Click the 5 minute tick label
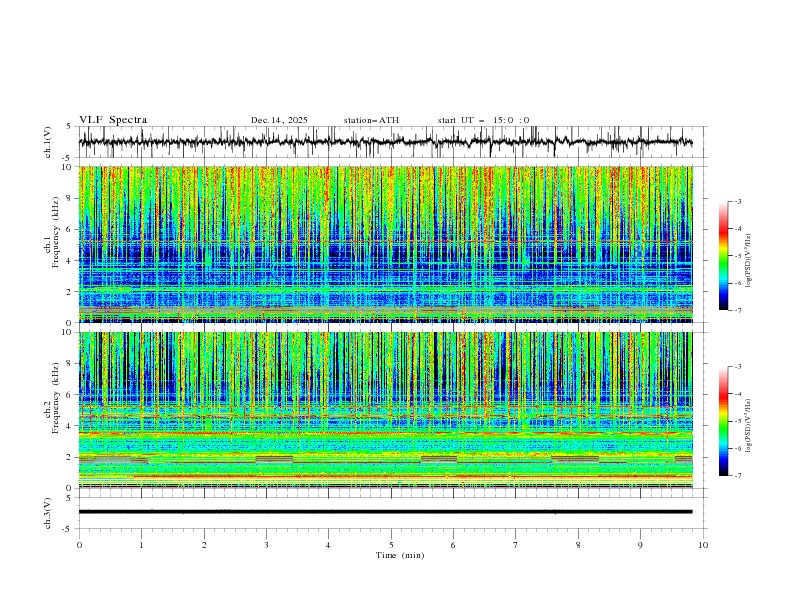 (x=391, y=544)
